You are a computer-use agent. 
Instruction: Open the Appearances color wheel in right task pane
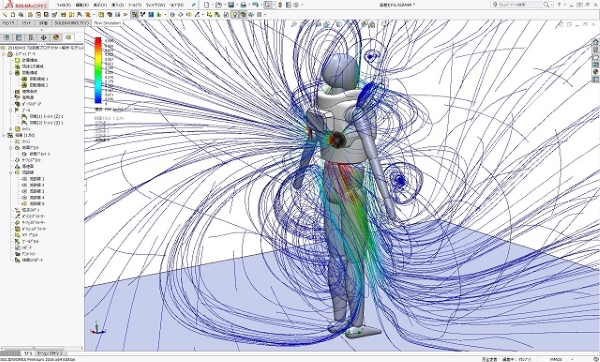click(595, 72)
